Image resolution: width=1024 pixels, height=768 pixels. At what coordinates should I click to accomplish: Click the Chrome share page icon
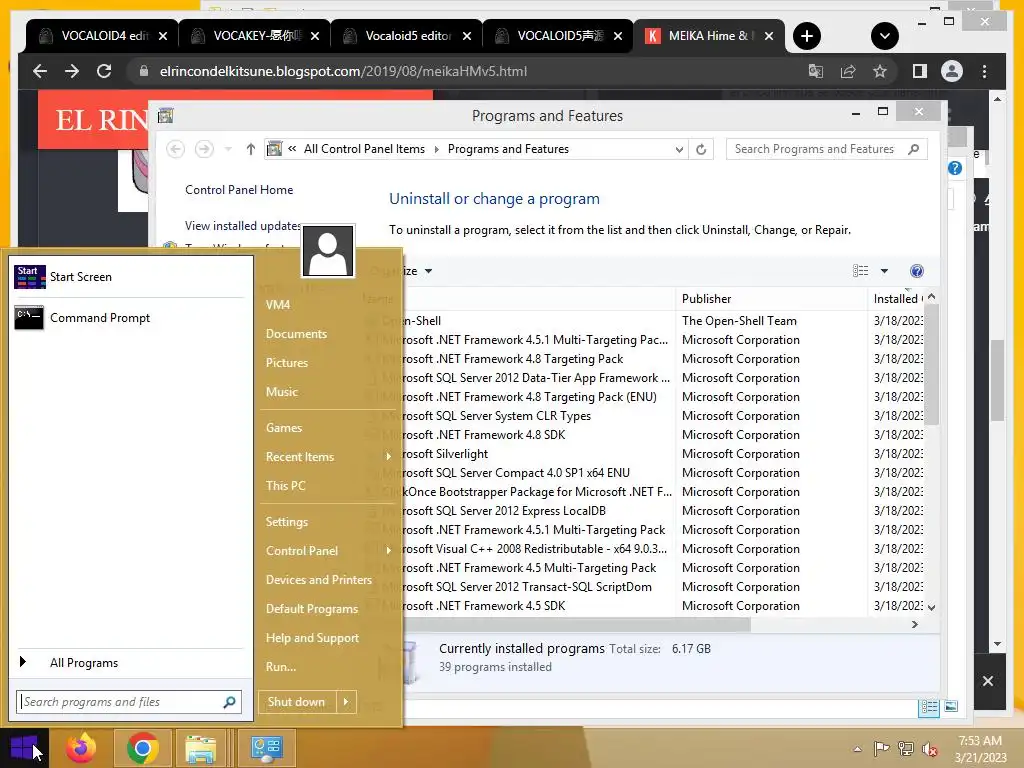click(848, 71)
